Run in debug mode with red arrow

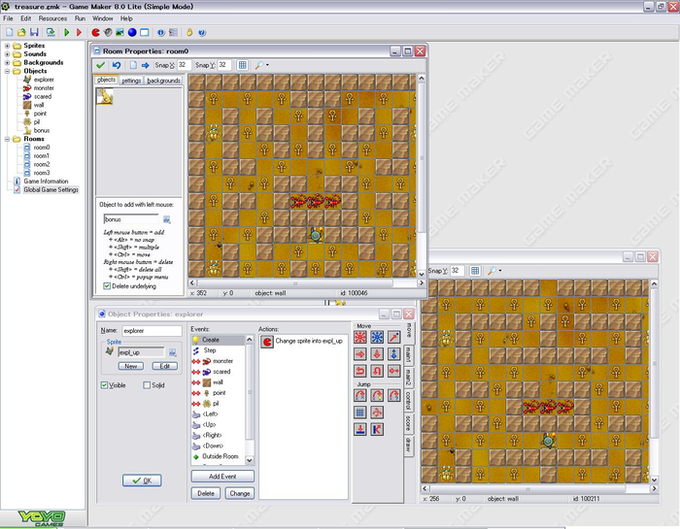[79, 32]
